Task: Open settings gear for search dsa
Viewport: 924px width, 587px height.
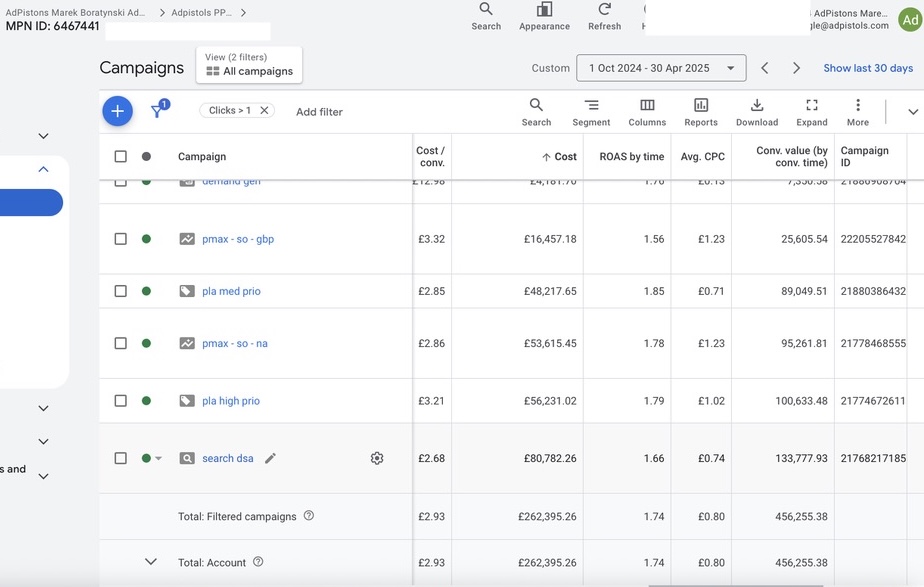Action: coord(377,458)
